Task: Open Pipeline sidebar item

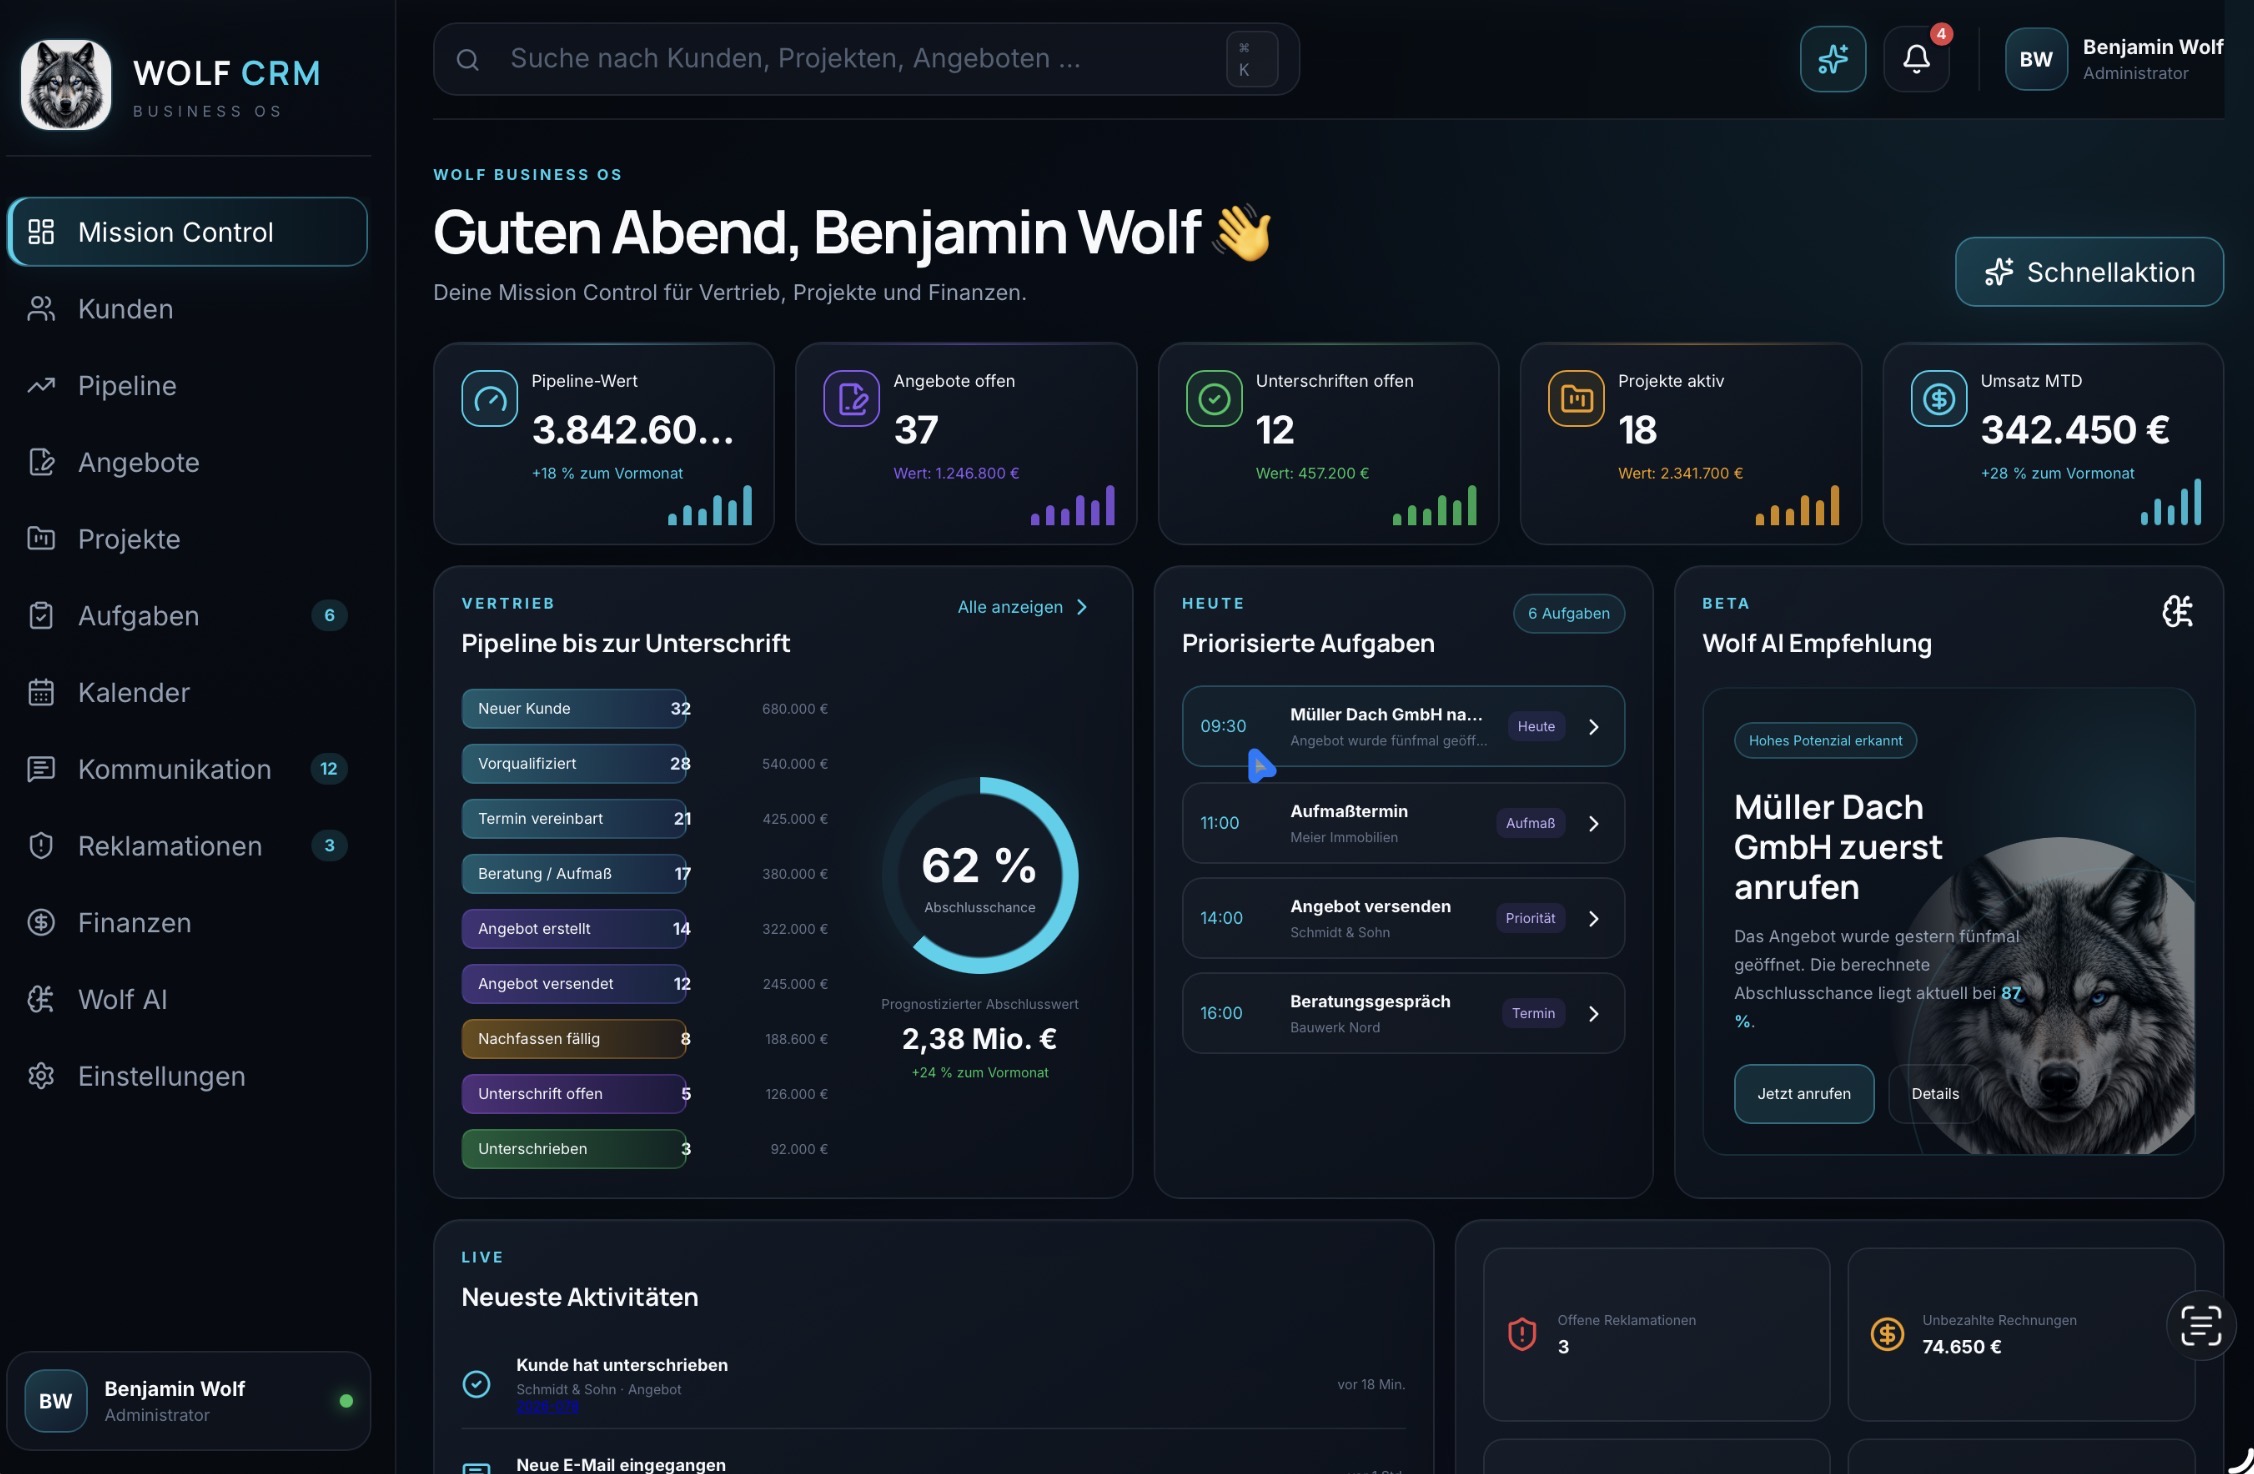Action: click(x=187, y=385)
